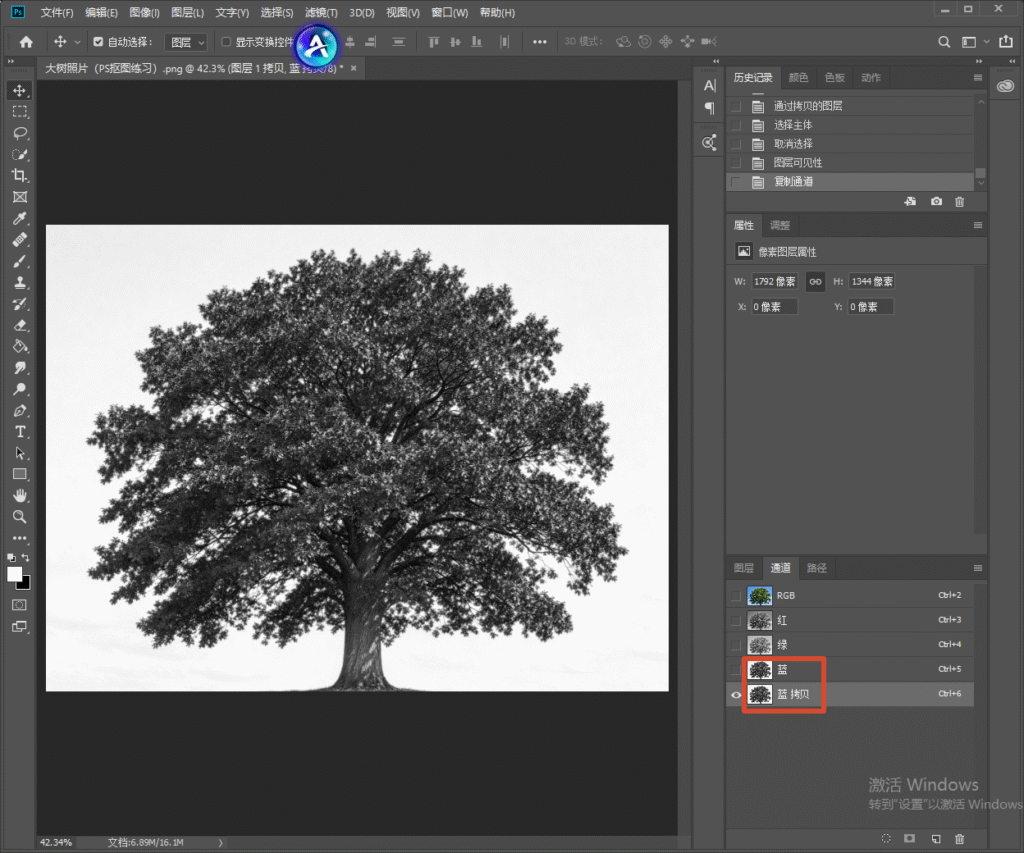The height and width of the screenshot is (853, 1024).
Task: Delete current channel trash icon
Action: [x=959, y=839]
